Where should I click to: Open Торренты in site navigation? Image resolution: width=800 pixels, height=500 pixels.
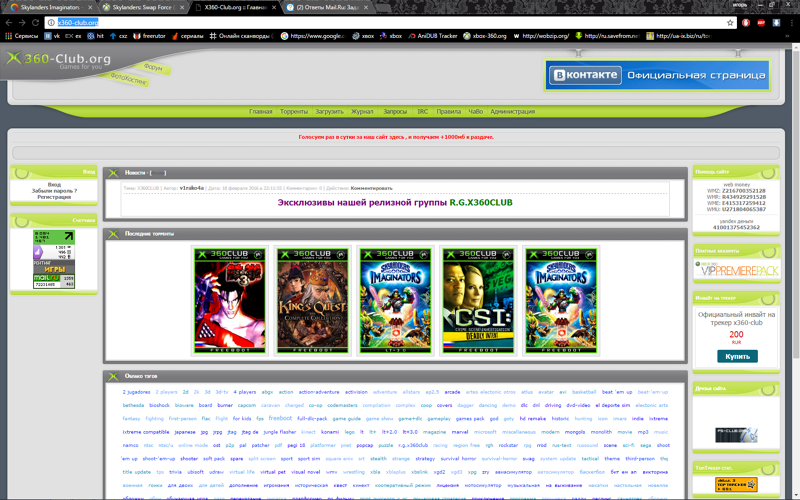[294, 111]
